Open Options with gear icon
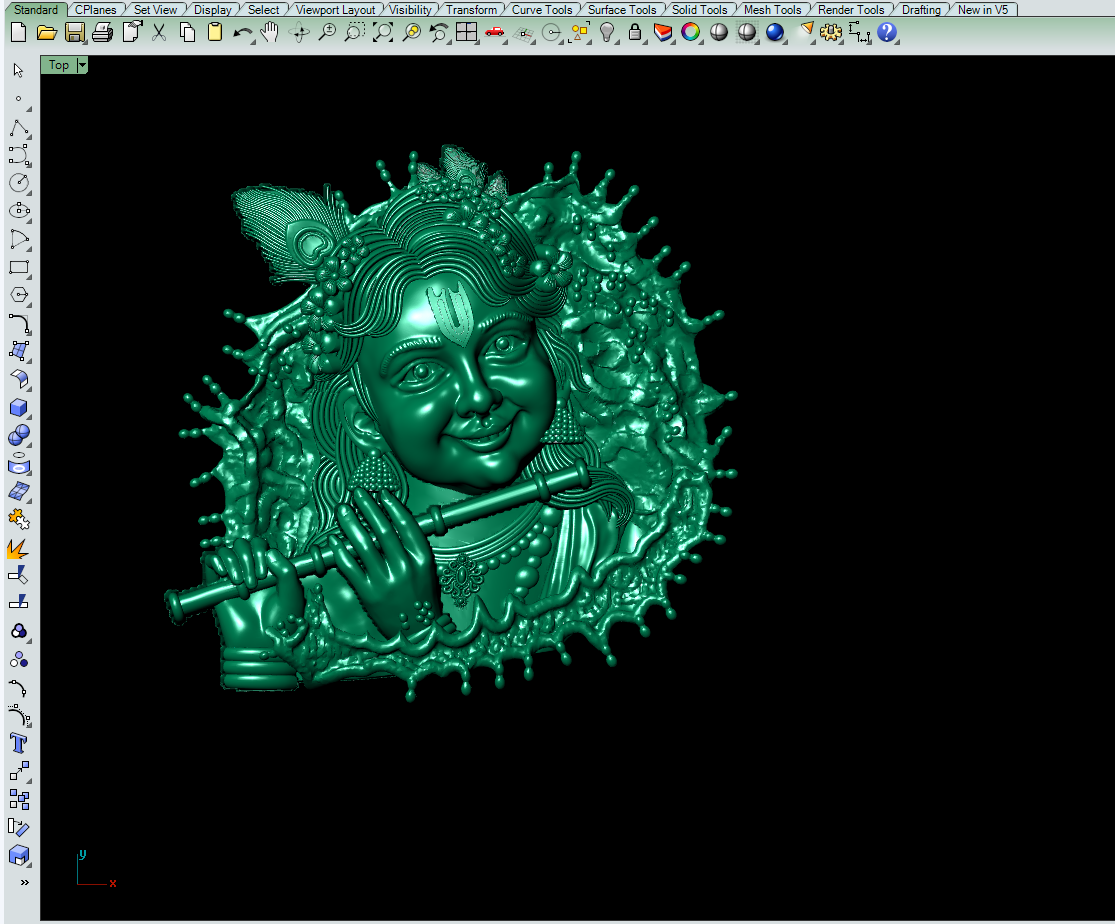This screenshot has width=1115, height=924. pyautogui.click(x=831, y=33)
